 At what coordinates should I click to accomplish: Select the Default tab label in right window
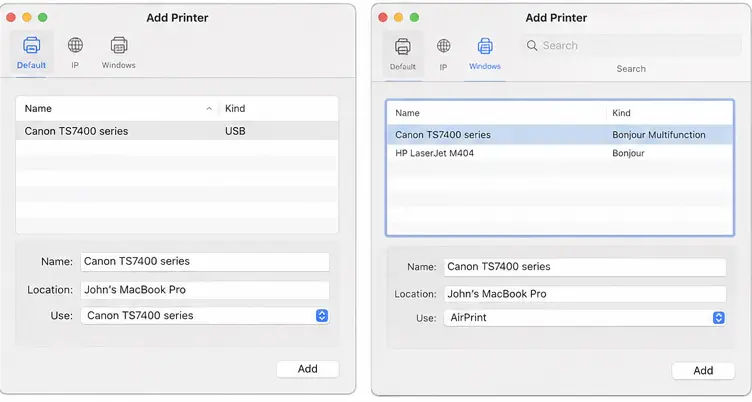tap(403, 67)
